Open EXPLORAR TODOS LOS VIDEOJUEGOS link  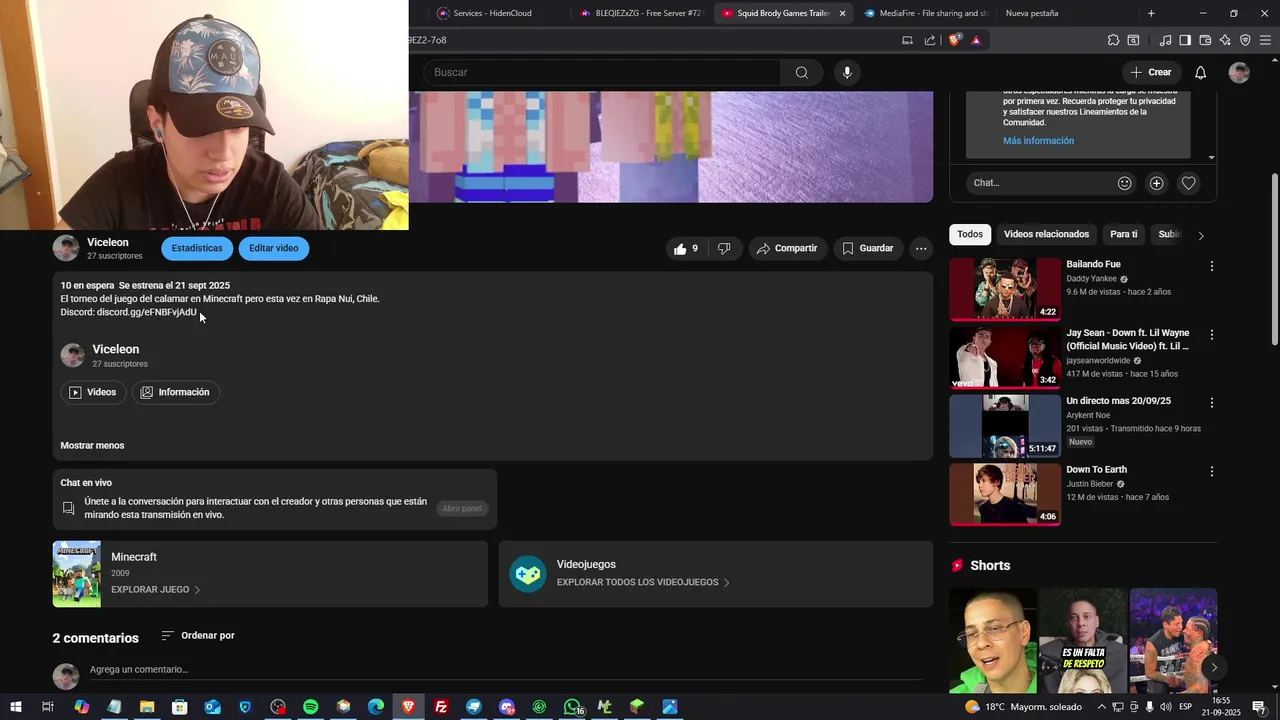(643, 582)
